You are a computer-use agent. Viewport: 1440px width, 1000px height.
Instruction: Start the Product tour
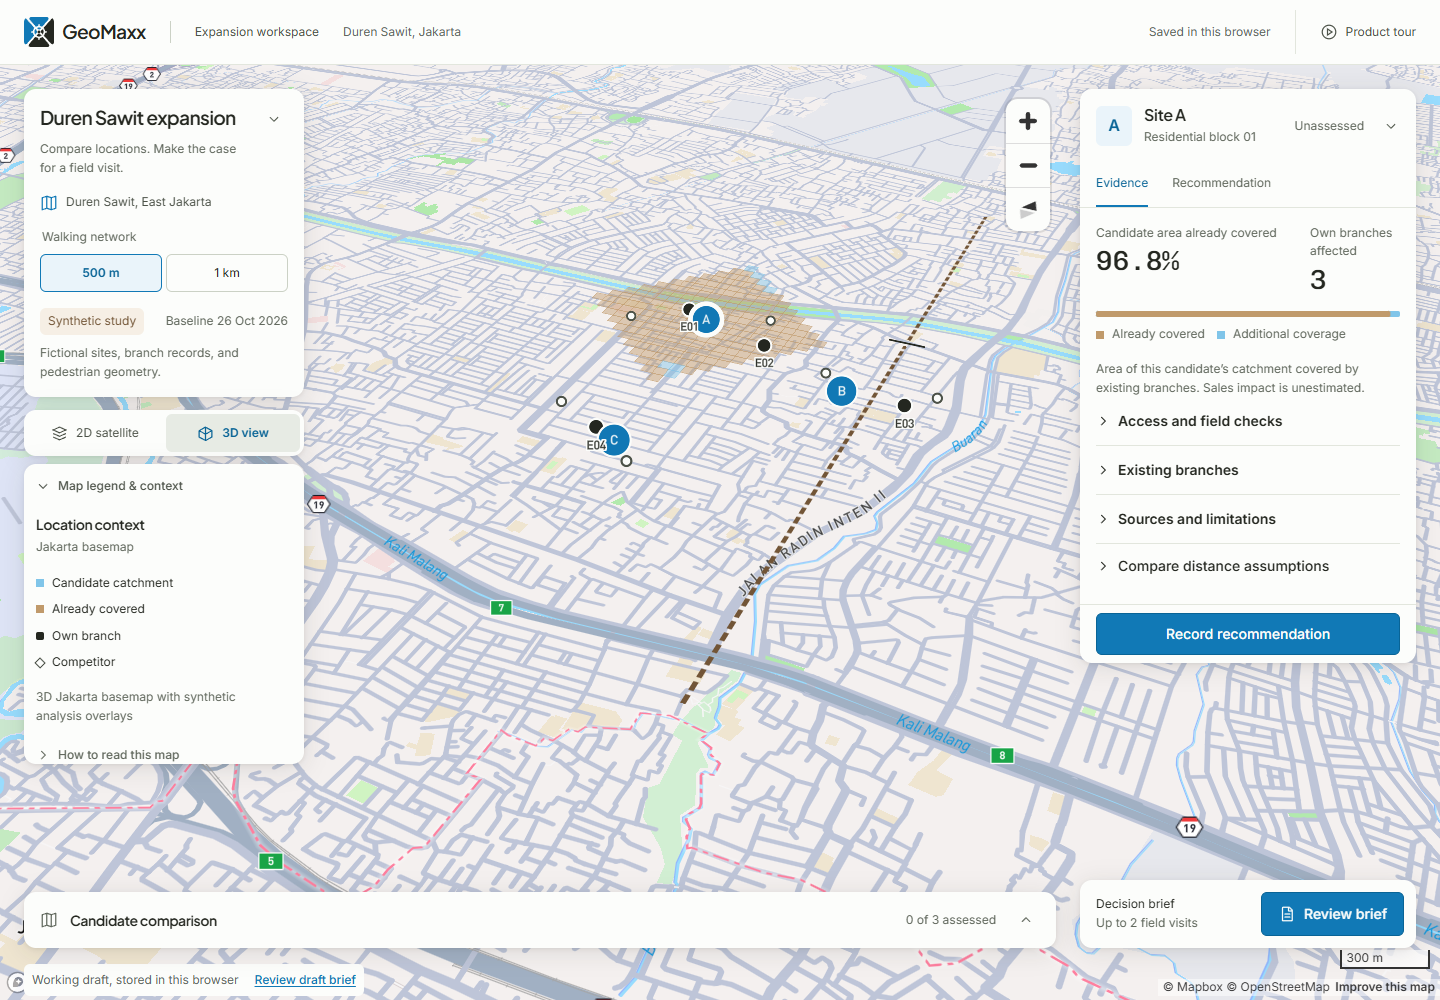pos(1369,32)
